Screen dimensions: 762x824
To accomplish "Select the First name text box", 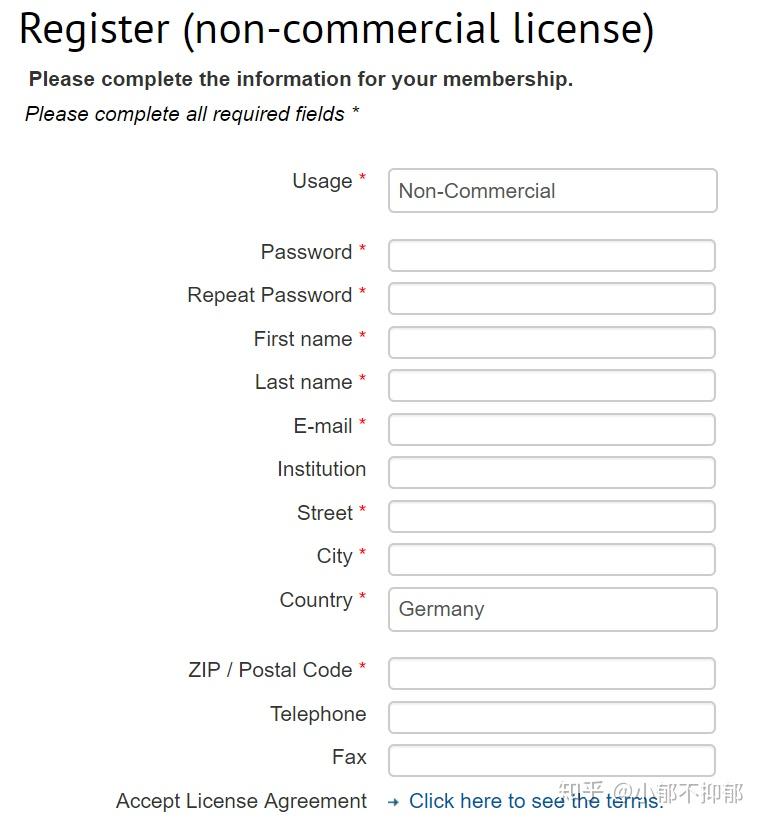I will click(x=552, y=342).
